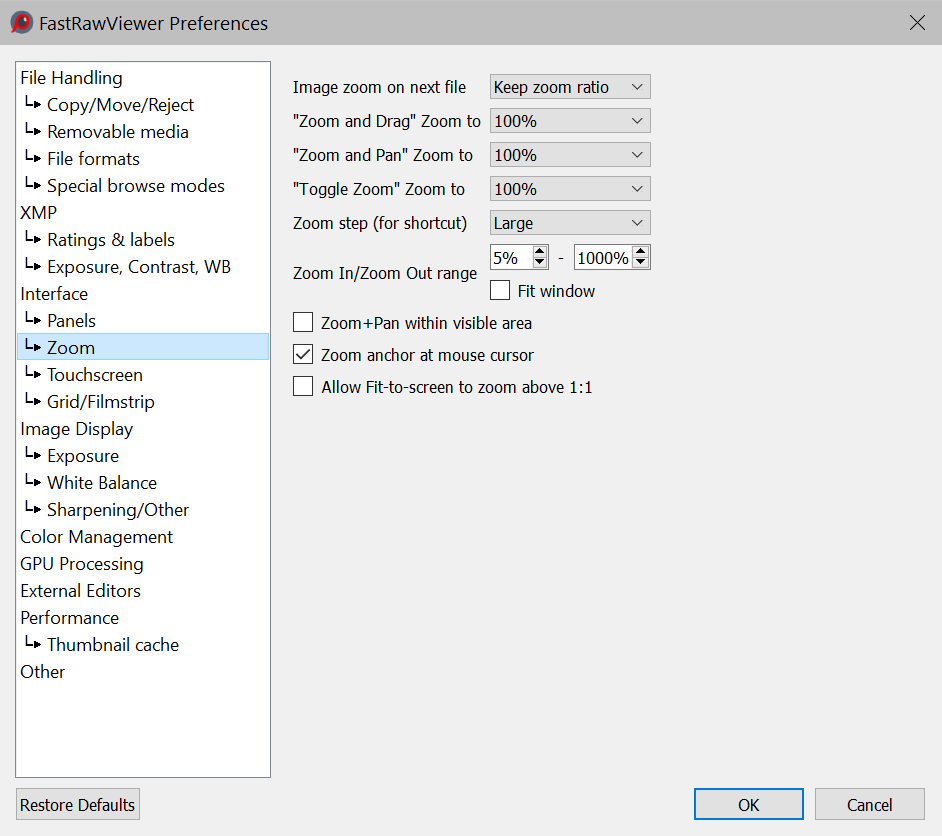Confirm preferences with the OK button
Image resolution: width=942 pixels, height=836 pixels.
[x=748, y=805]
